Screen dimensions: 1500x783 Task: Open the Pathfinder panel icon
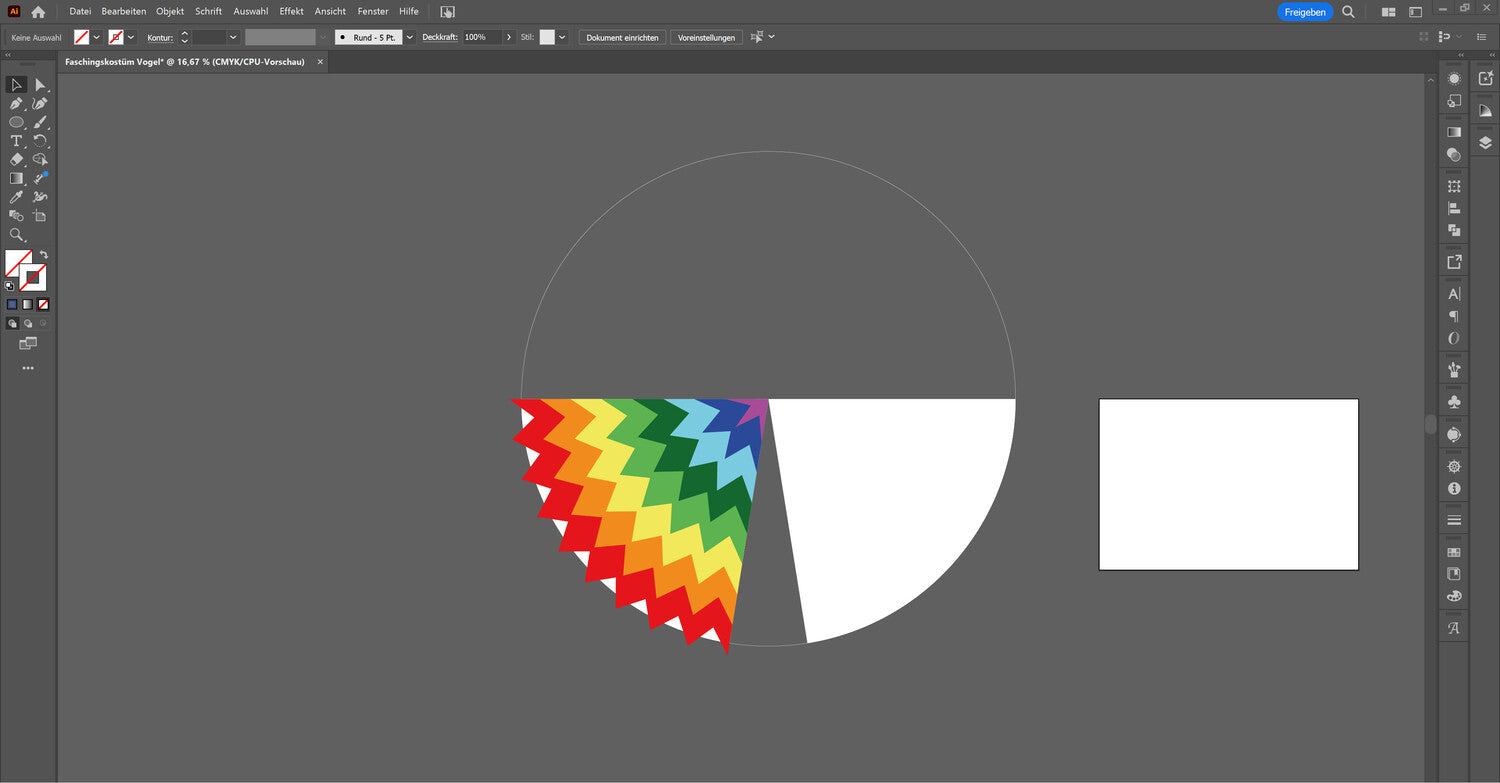tap(1454, 231)
